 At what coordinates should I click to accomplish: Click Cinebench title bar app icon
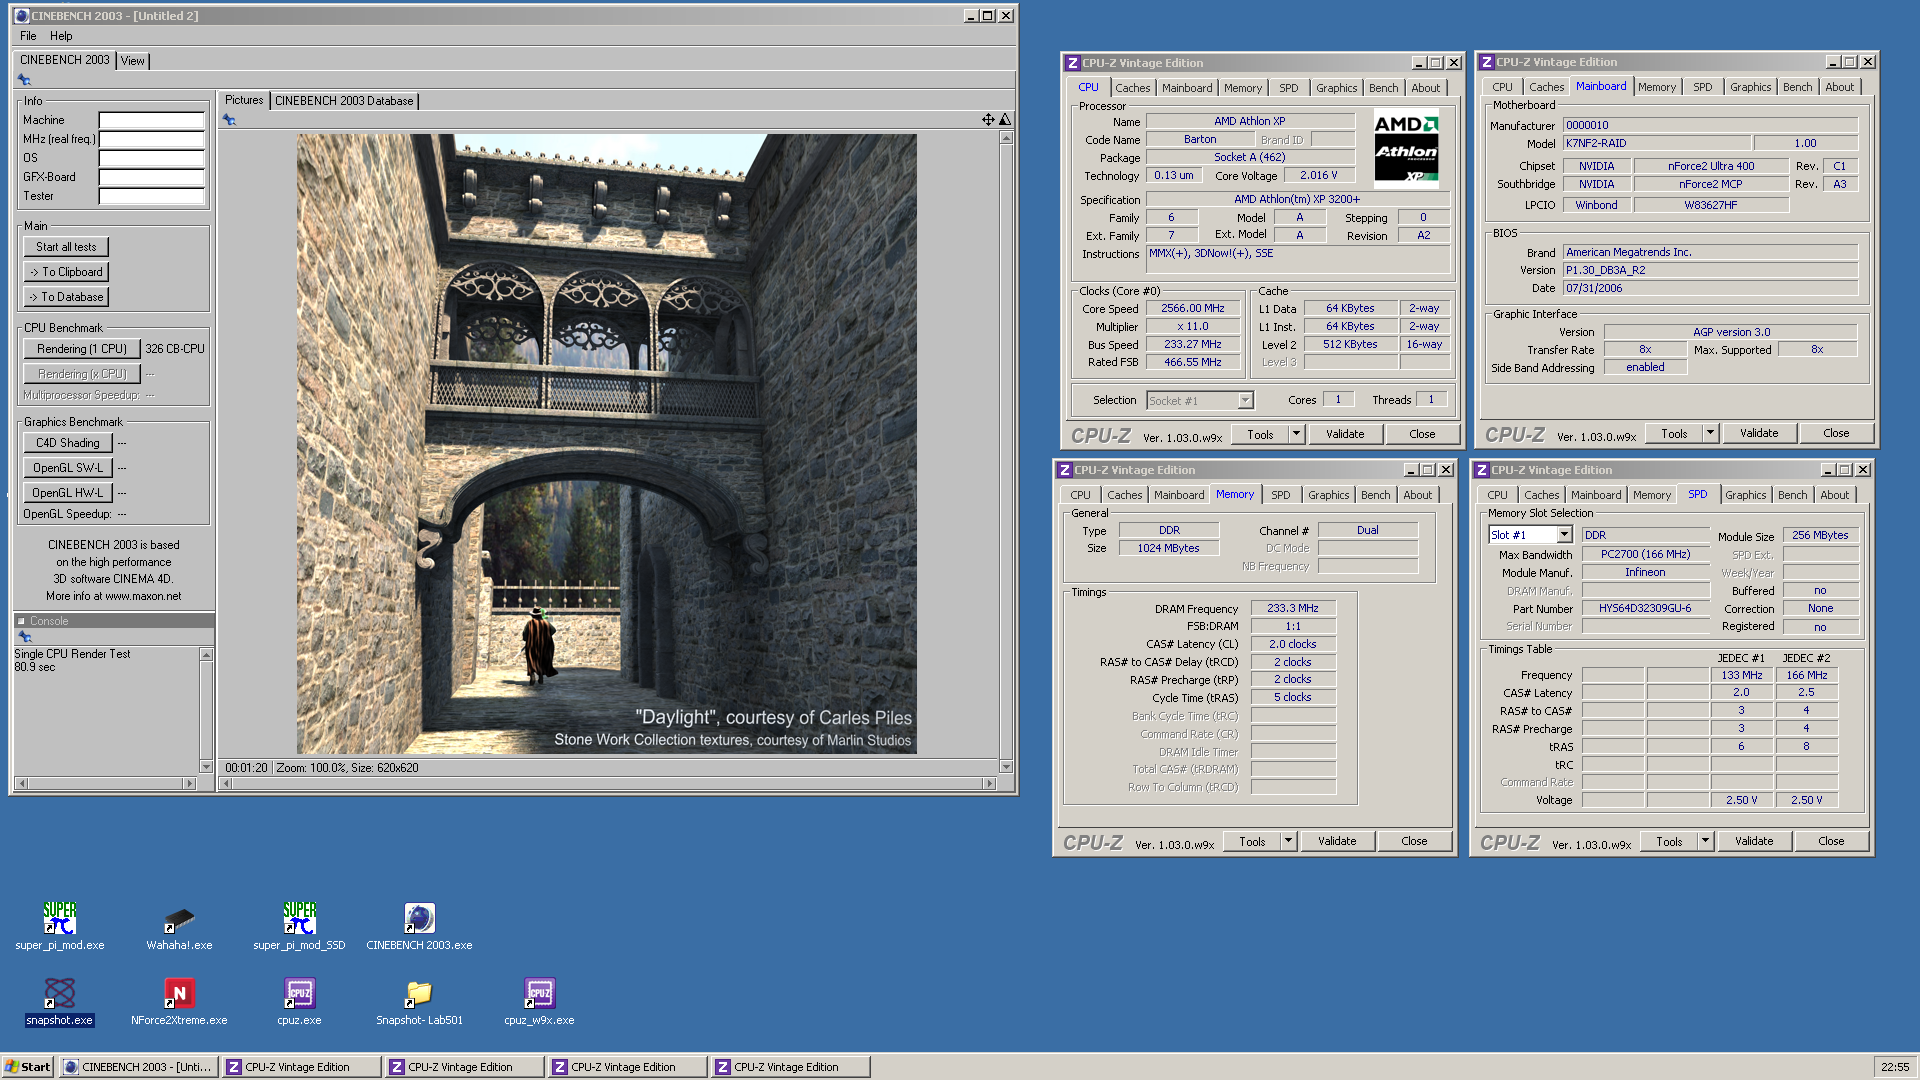click(x=21, y=16)
